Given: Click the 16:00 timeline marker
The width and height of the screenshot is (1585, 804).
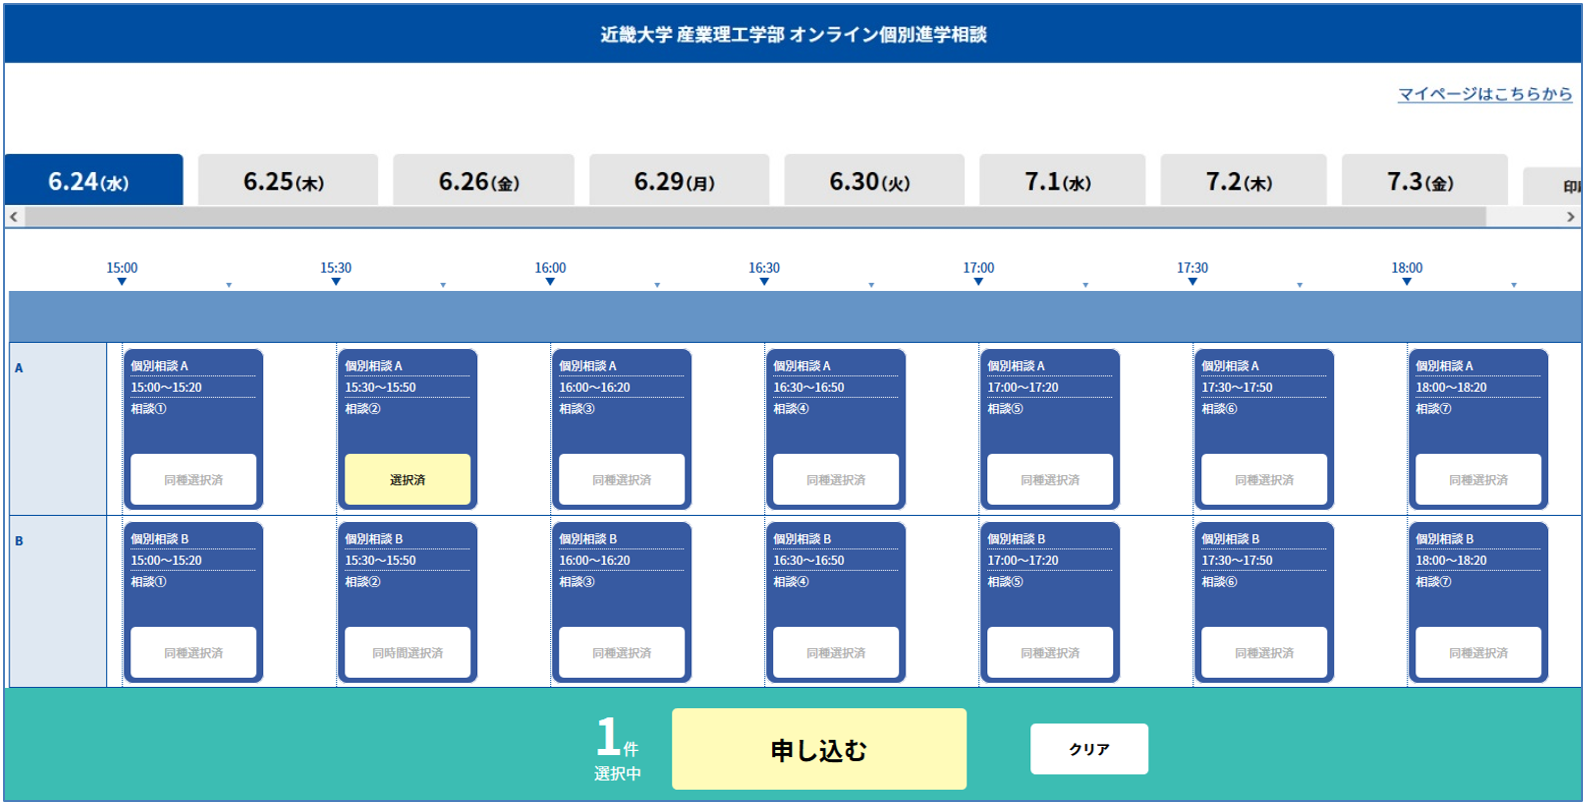Looking at the screenshot, I should click(x=550, y=274).
